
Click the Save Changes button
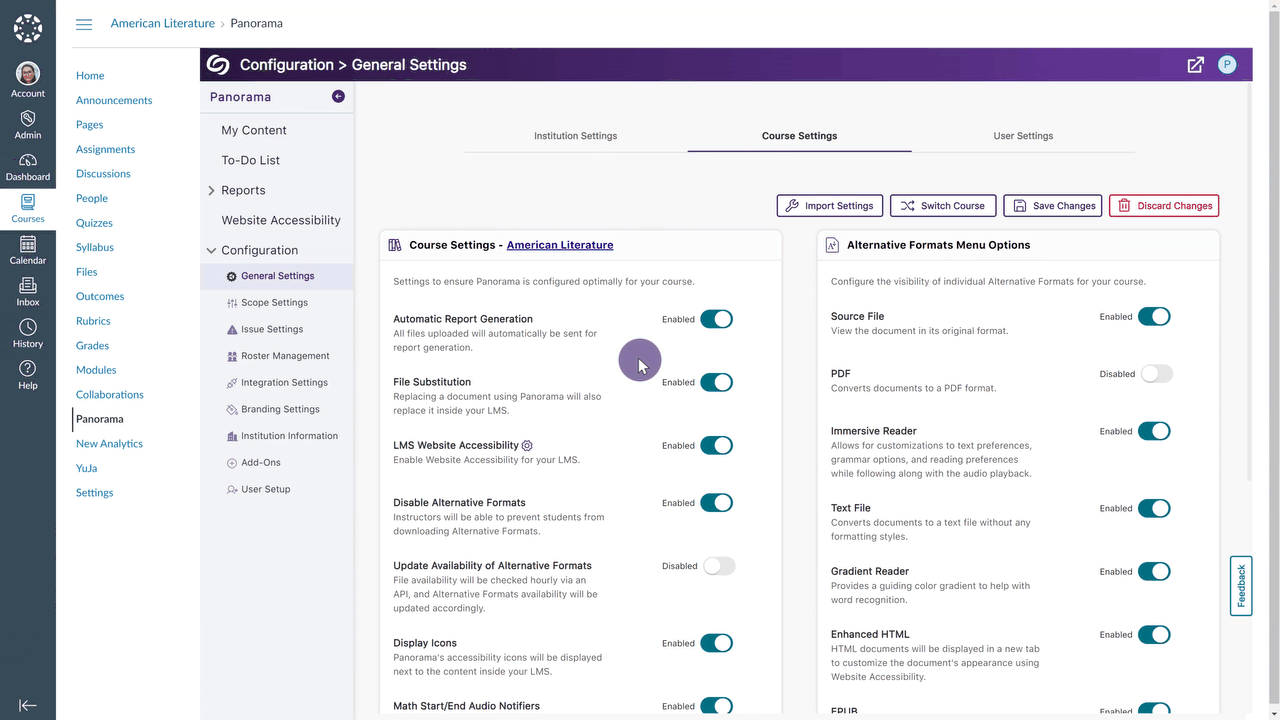(x=1052, y=206)
